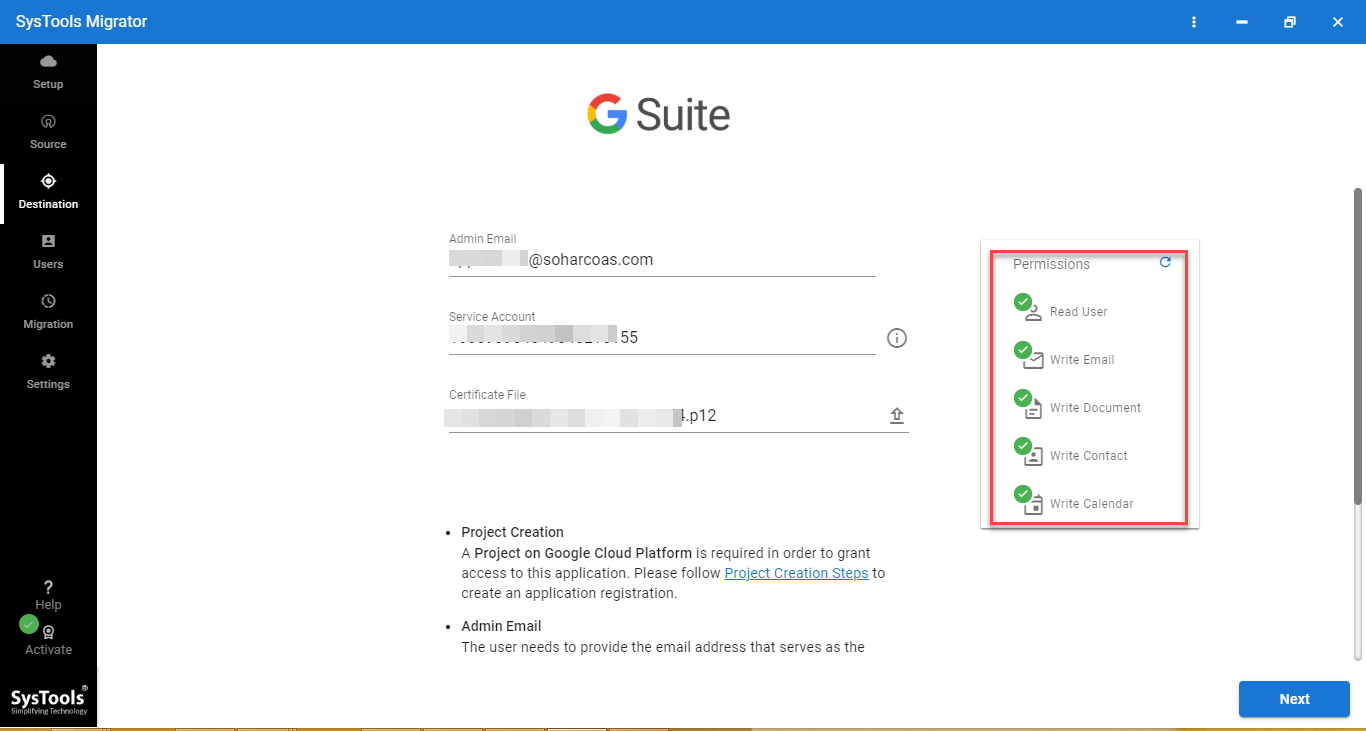Viewport: 1366px width, 731px height.
Task: Click the Write Calendar label
Action: tap(1092, 504)
